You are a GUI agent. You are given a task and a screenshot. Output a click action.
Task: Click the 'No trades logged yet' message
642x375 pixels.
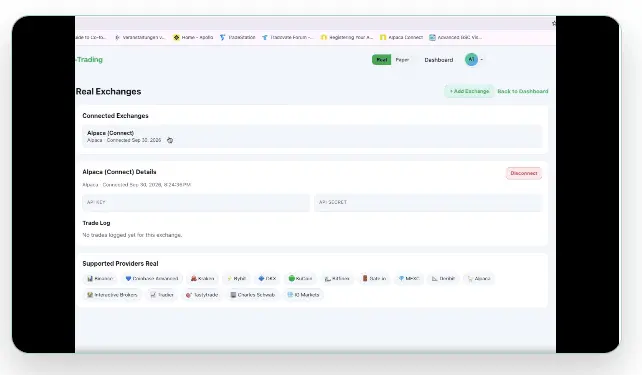point(132,235)
